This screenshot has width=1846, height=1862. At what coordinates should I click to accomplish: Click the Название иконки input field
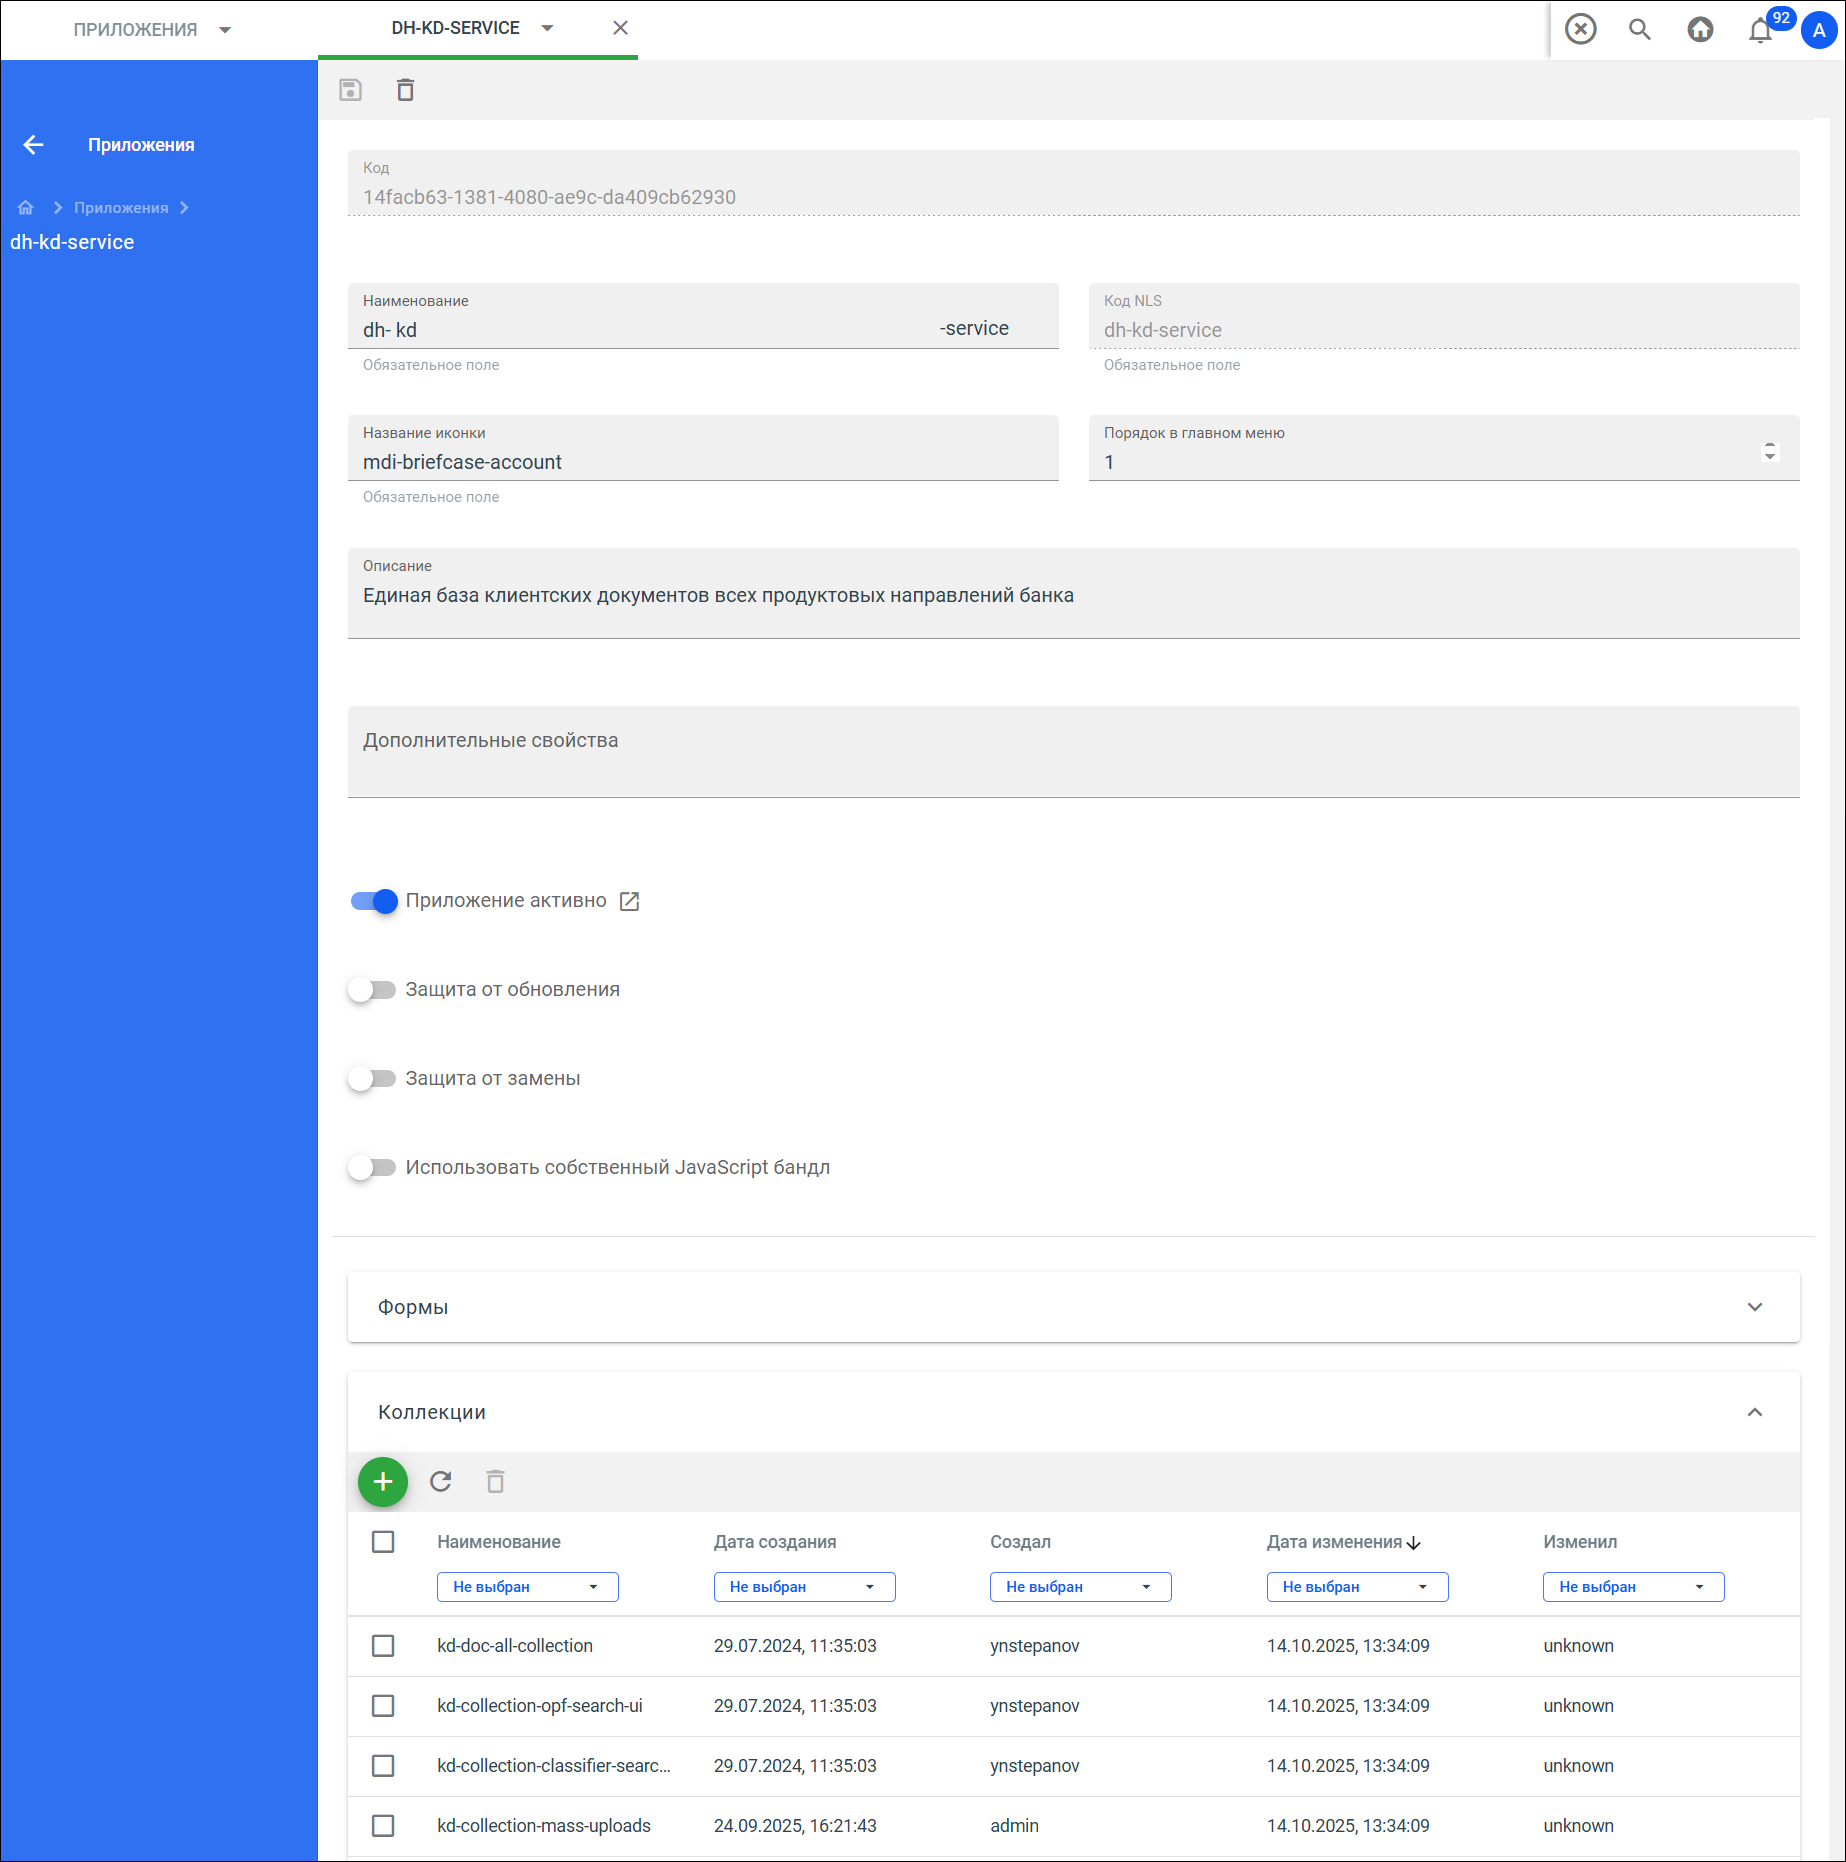coord(703,448)
